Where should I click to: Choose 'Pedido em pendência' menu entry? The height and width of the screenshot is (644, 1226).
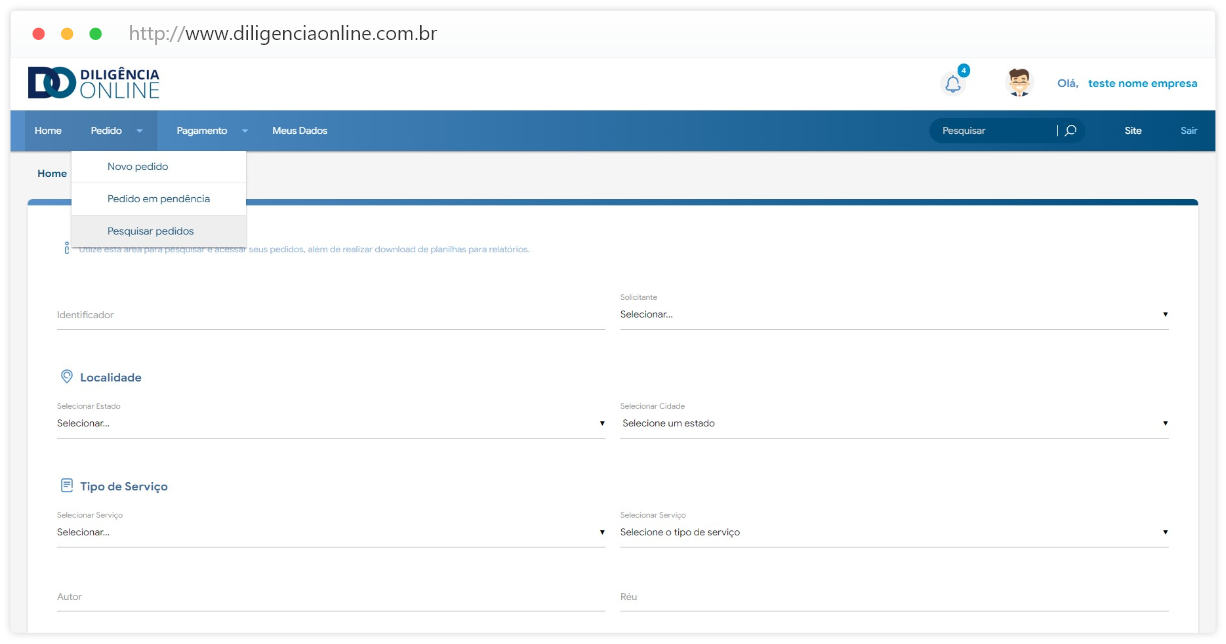coord(158,199)
